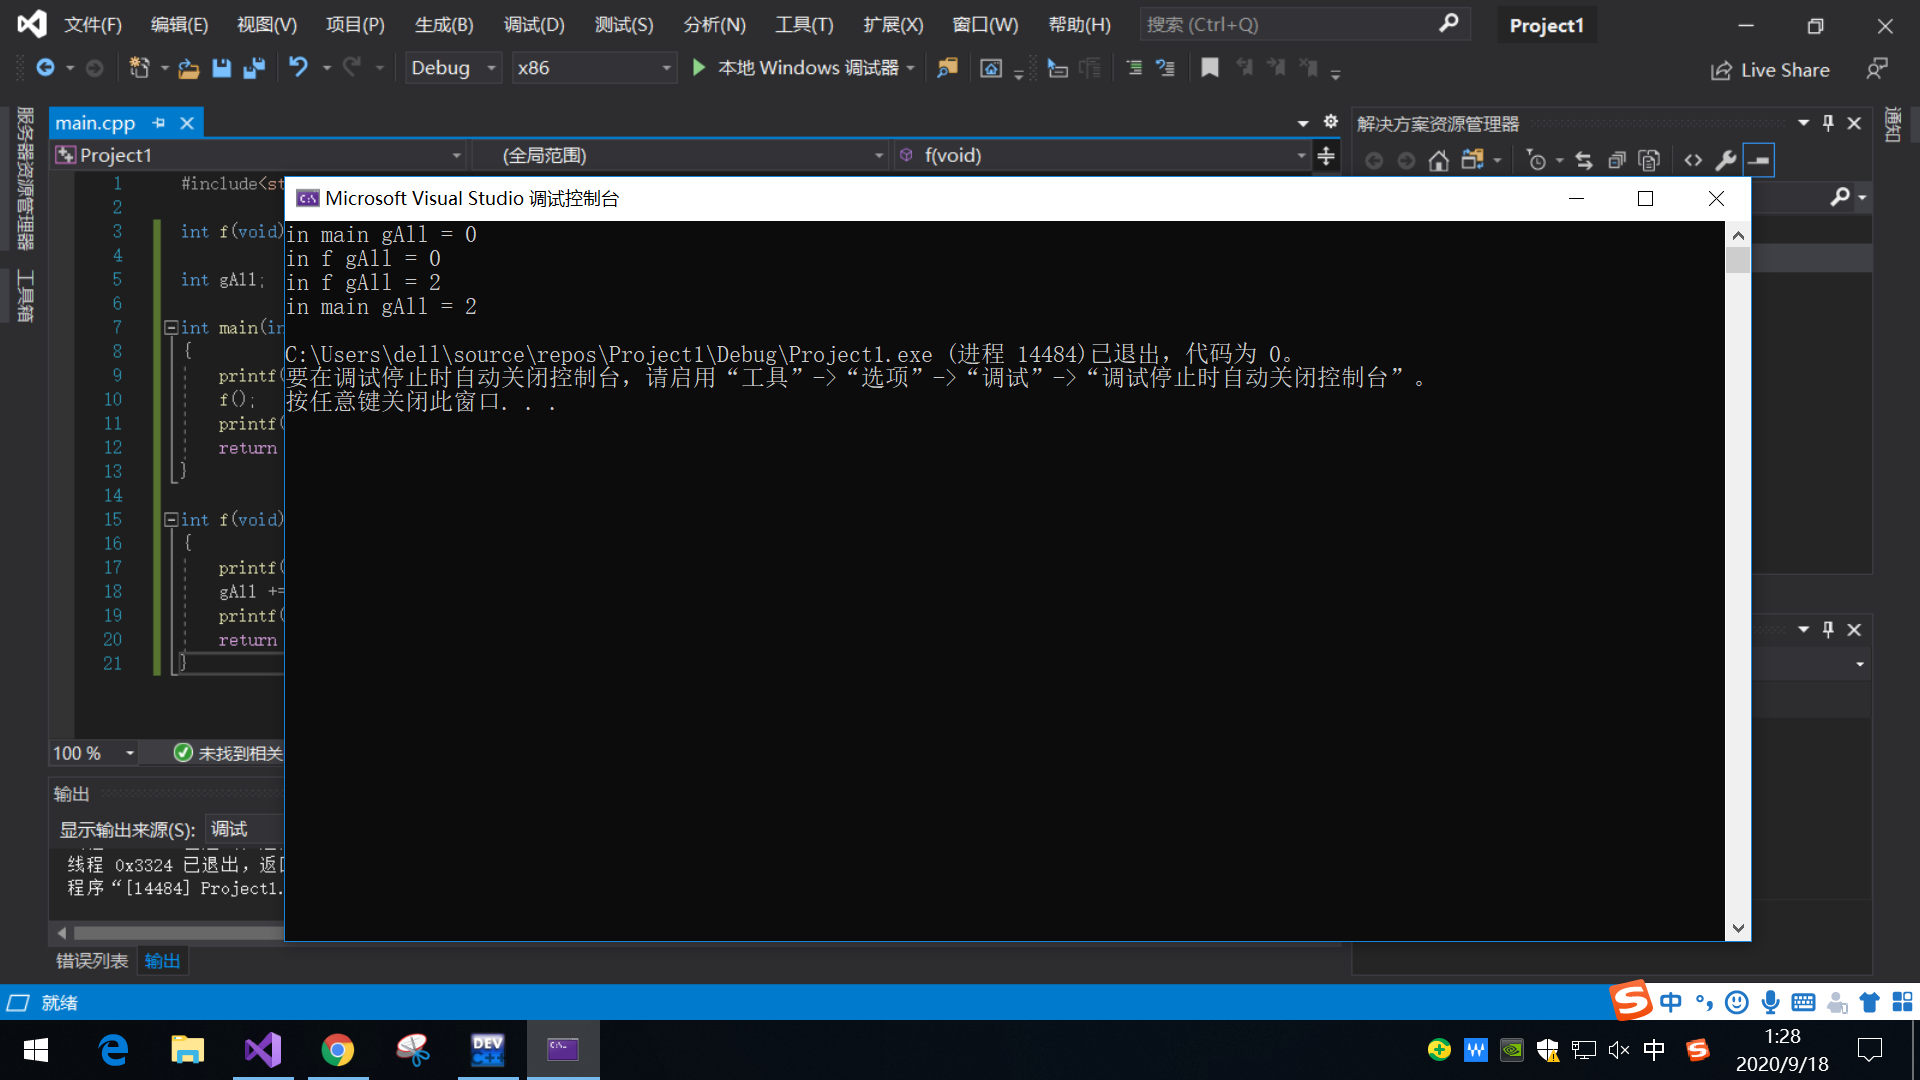Click the Undo arrow icon
Screen dimensions: 1920x1080
[298, 67]
